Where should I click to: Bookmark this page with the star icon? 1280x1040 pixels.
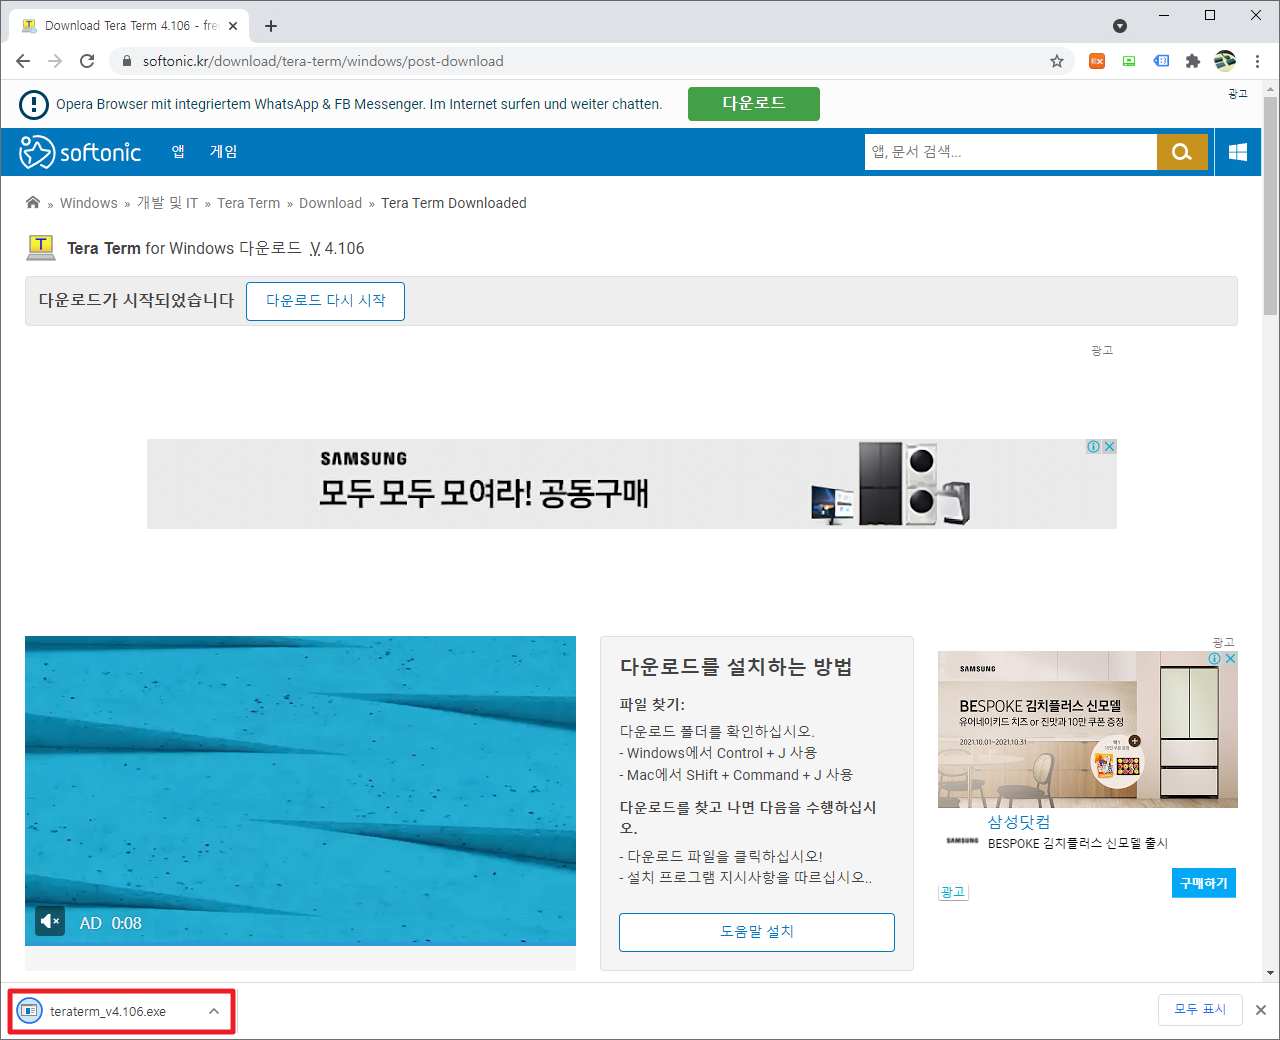[x=1057, y=61]
